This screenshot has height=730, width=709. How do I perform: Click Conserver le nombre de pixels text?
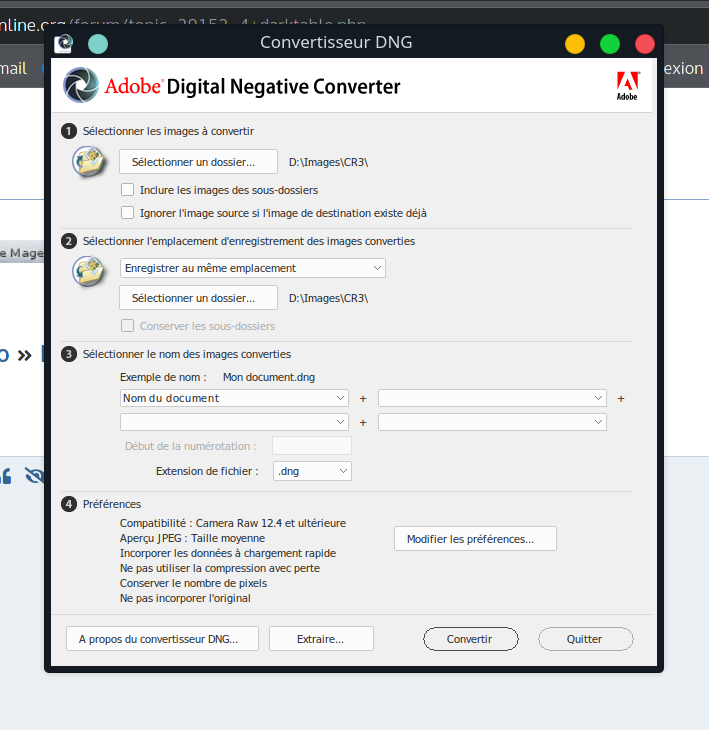pos(193,583)
